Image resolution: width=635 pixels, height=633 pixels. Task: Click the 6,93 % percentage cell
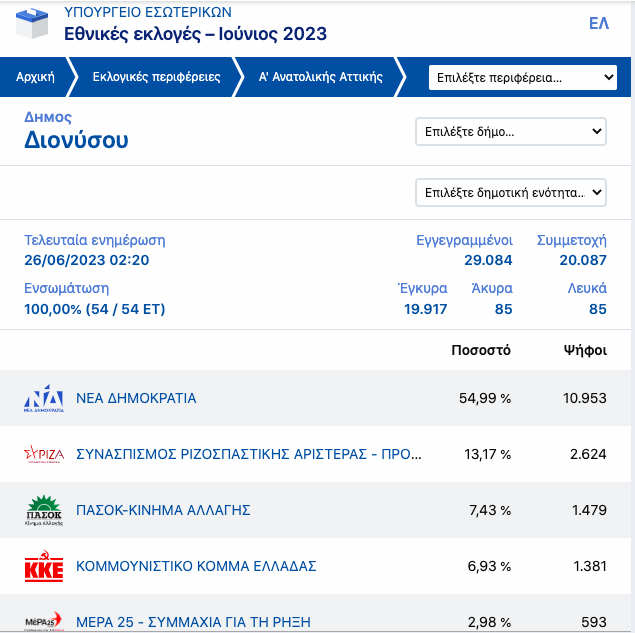pos(489,566)
